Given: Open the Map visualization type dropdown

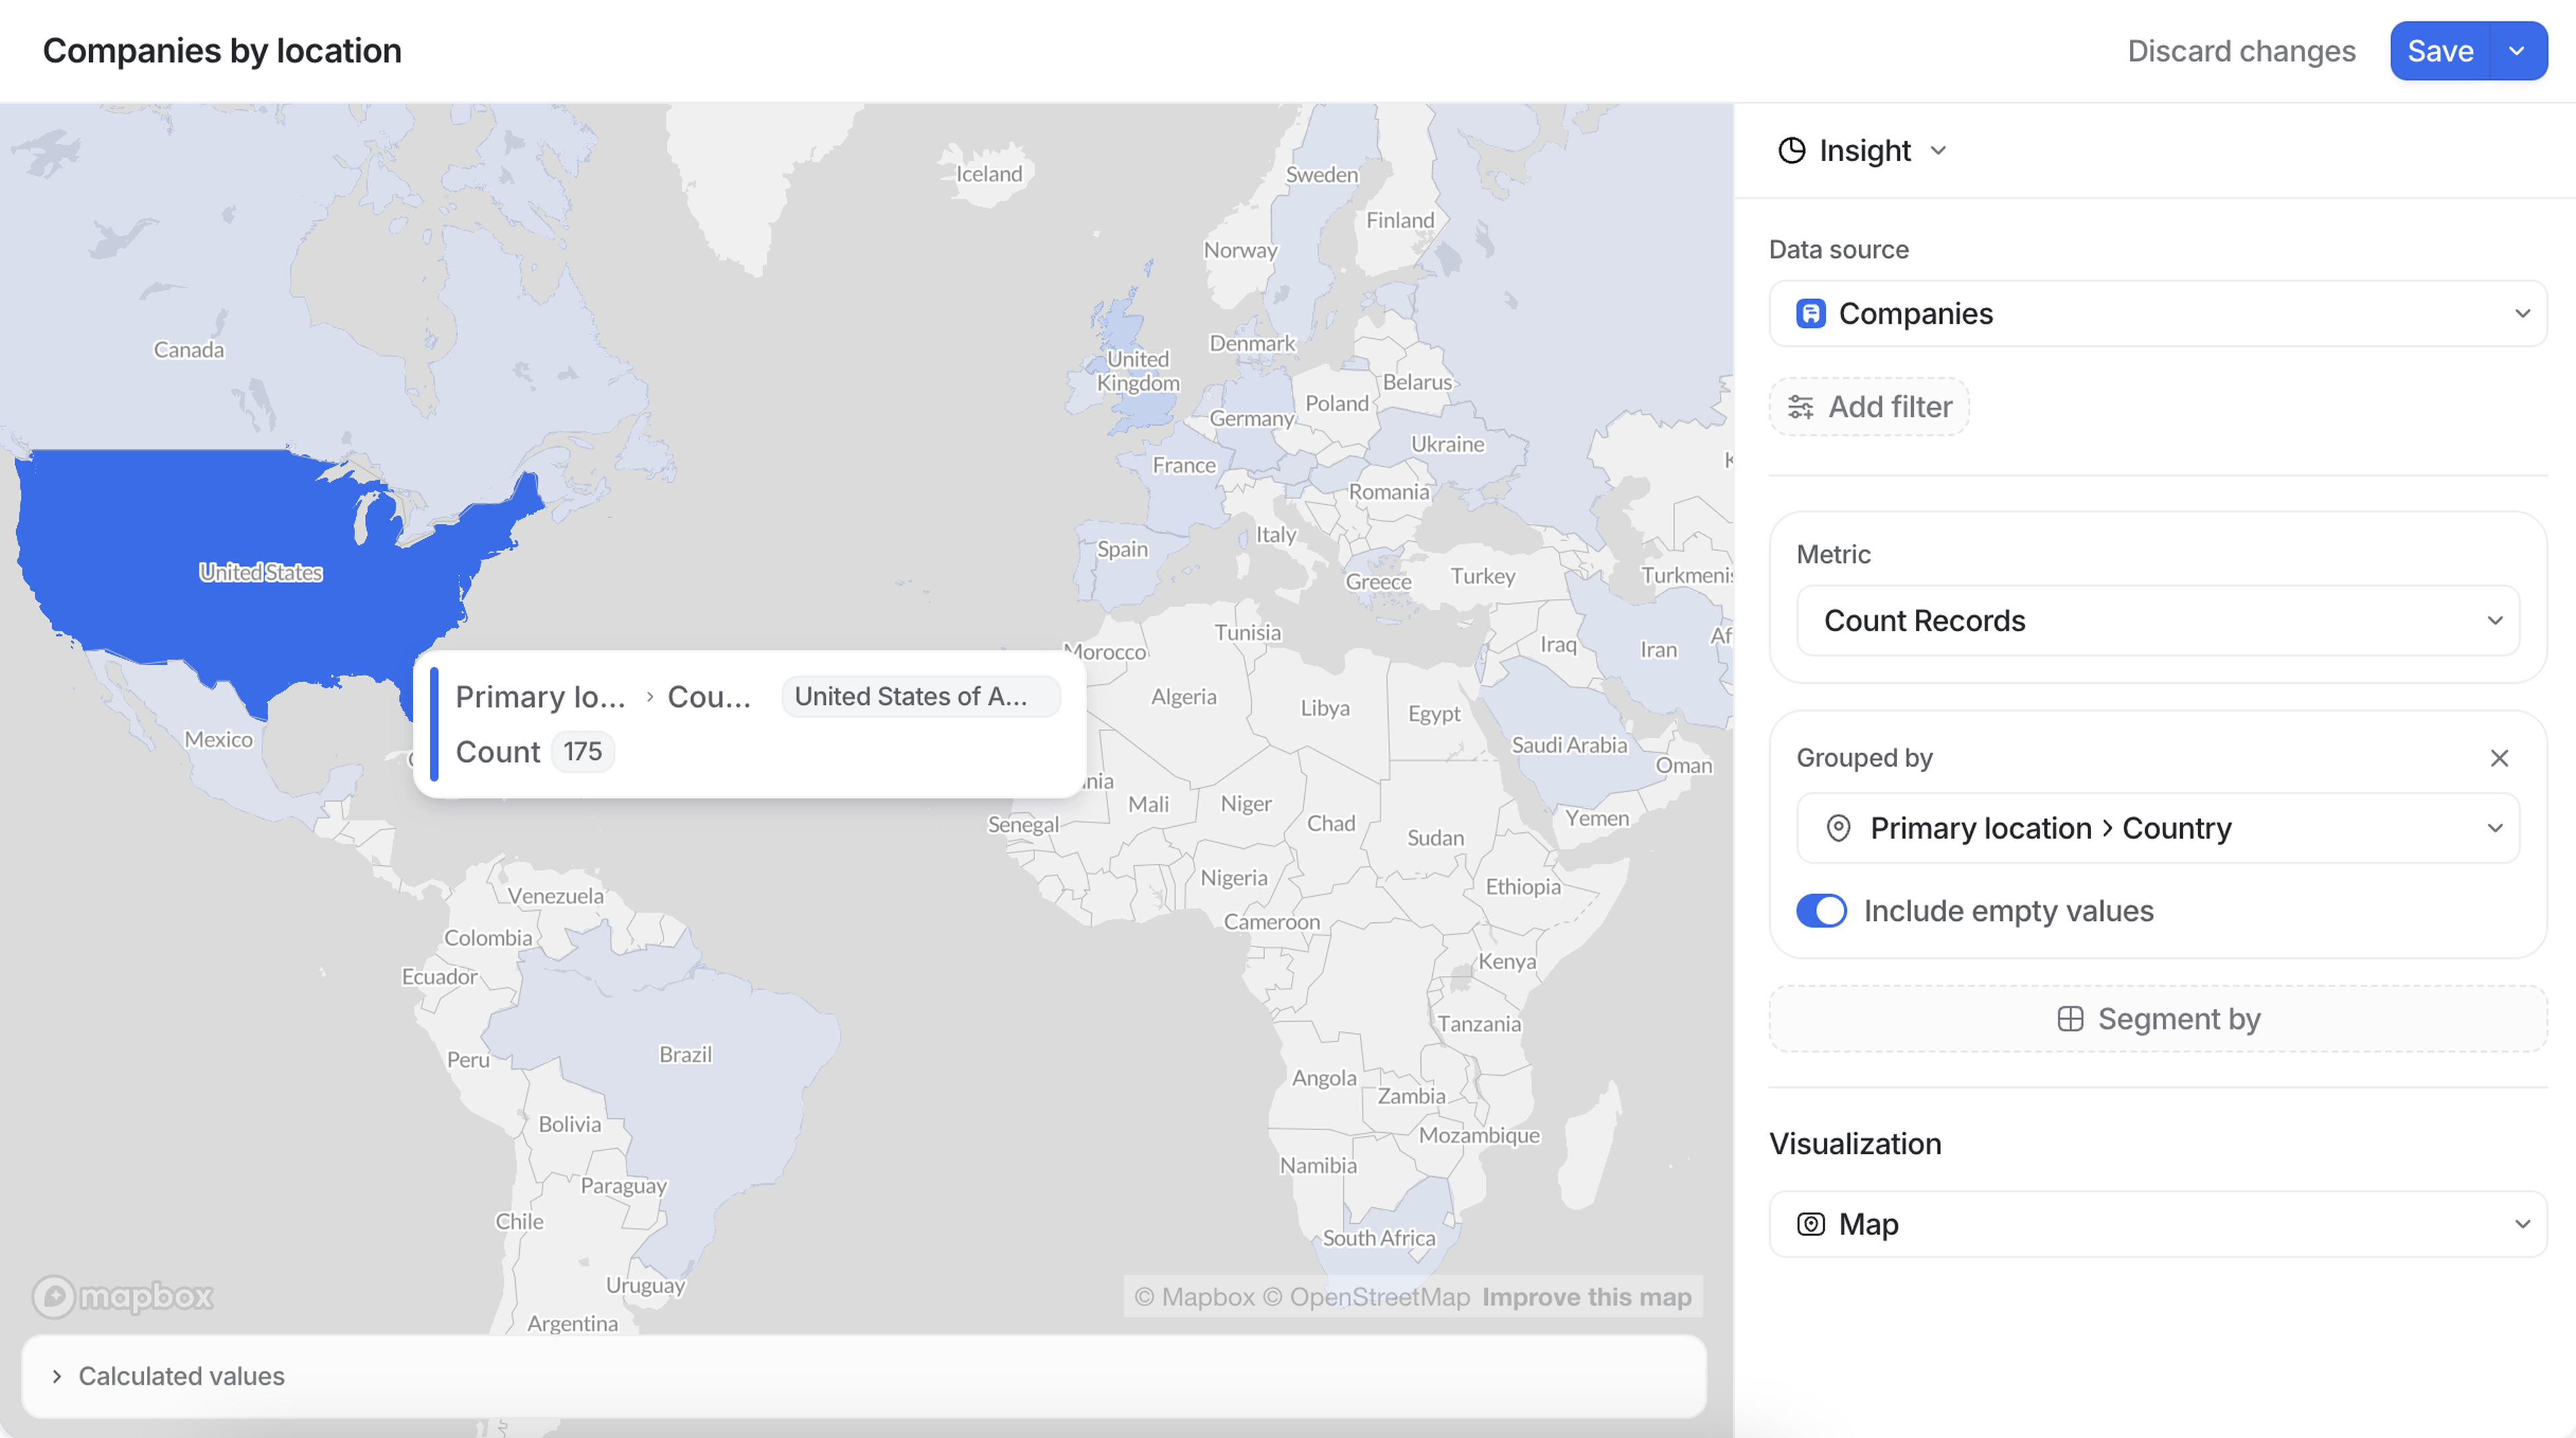Looking at the screenshot, I should coord(2157,1224).
